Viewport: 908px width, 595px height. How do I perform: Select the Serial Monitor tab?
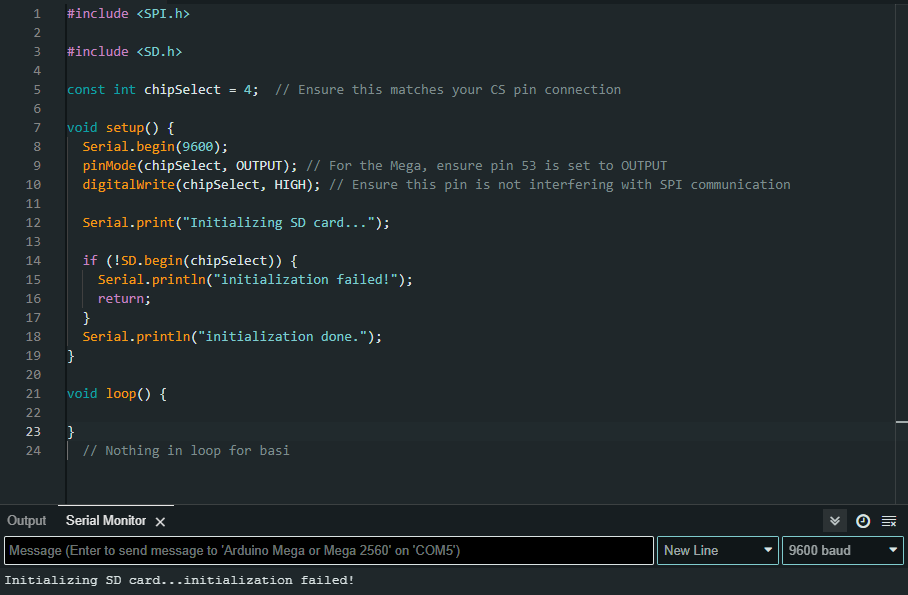[x=106, y=521]
